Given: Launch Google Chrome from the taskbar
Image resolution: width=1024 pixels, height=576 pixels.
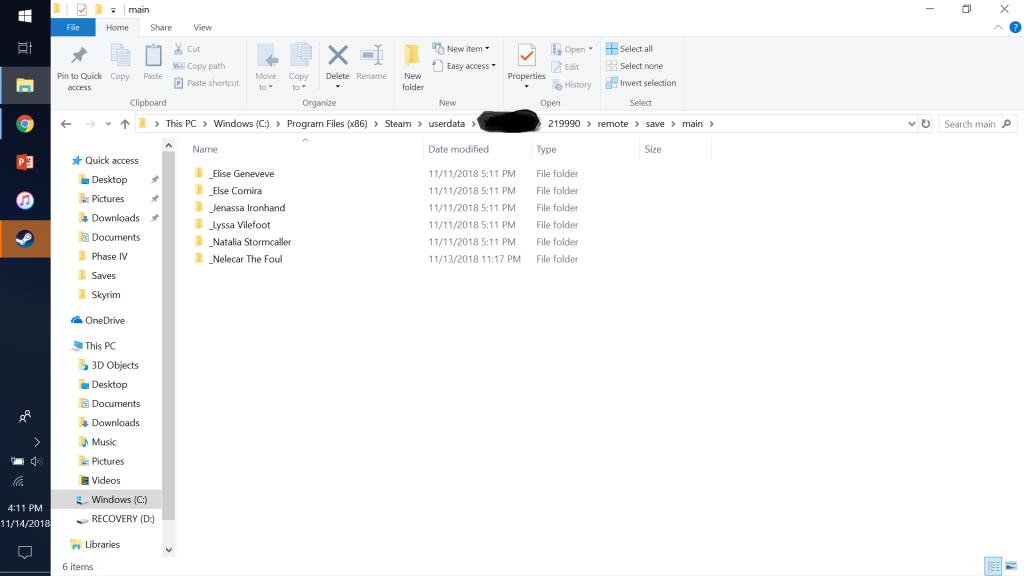Looking at the screenshot, I should click(x=25, y=124).
